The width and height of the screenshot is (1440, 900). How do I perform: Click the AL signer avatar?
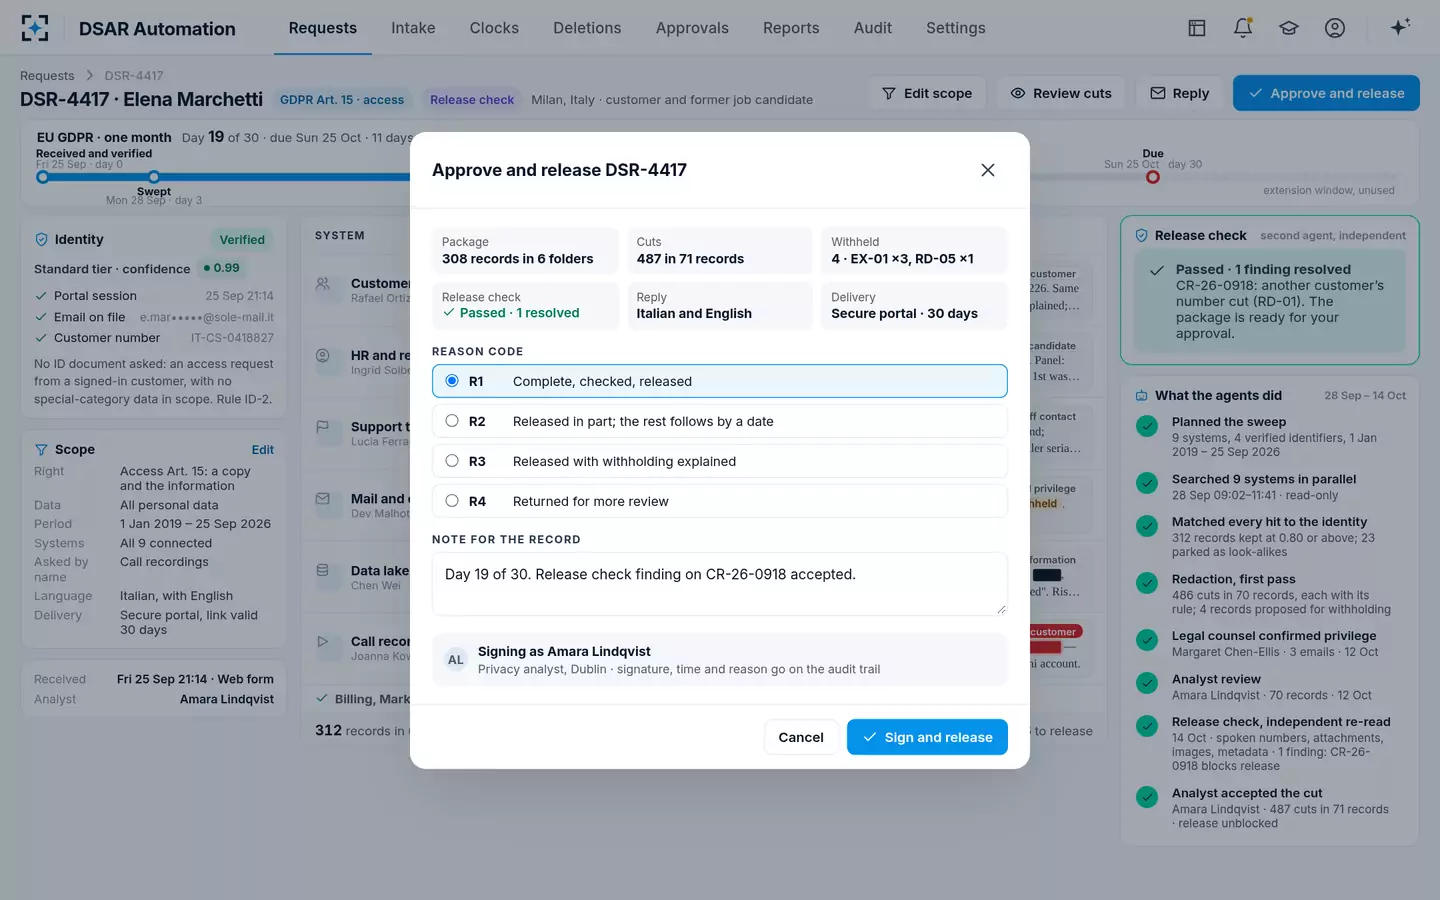click(456, 660)
